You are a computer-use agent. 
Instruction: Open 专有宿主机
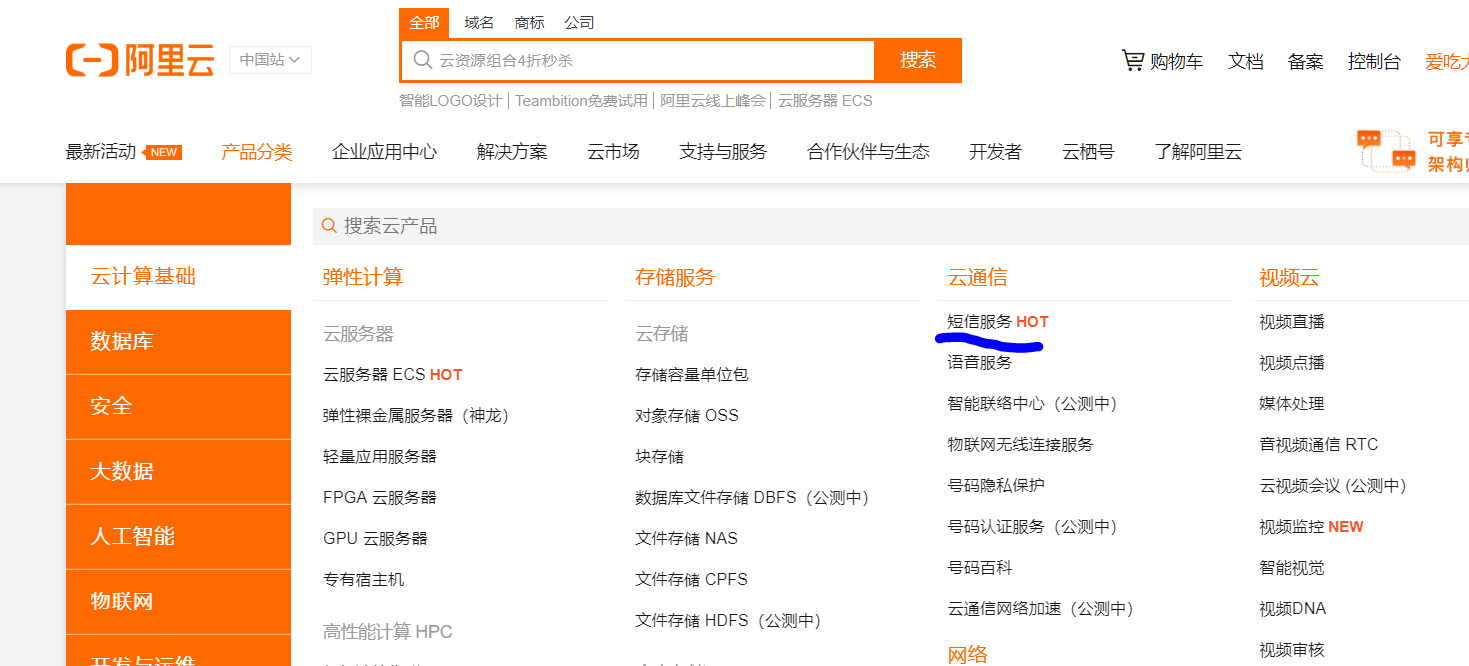point(364,579)
